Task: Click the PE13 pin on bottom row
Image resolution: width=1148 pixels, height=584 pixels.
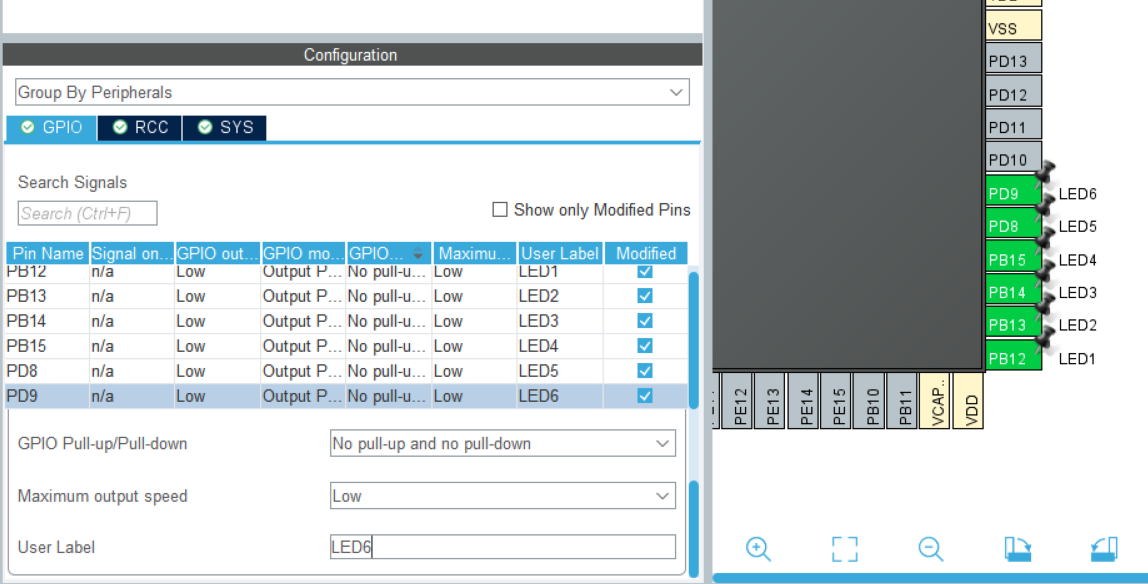Action: pyautogui.click(x=771, y=400)
